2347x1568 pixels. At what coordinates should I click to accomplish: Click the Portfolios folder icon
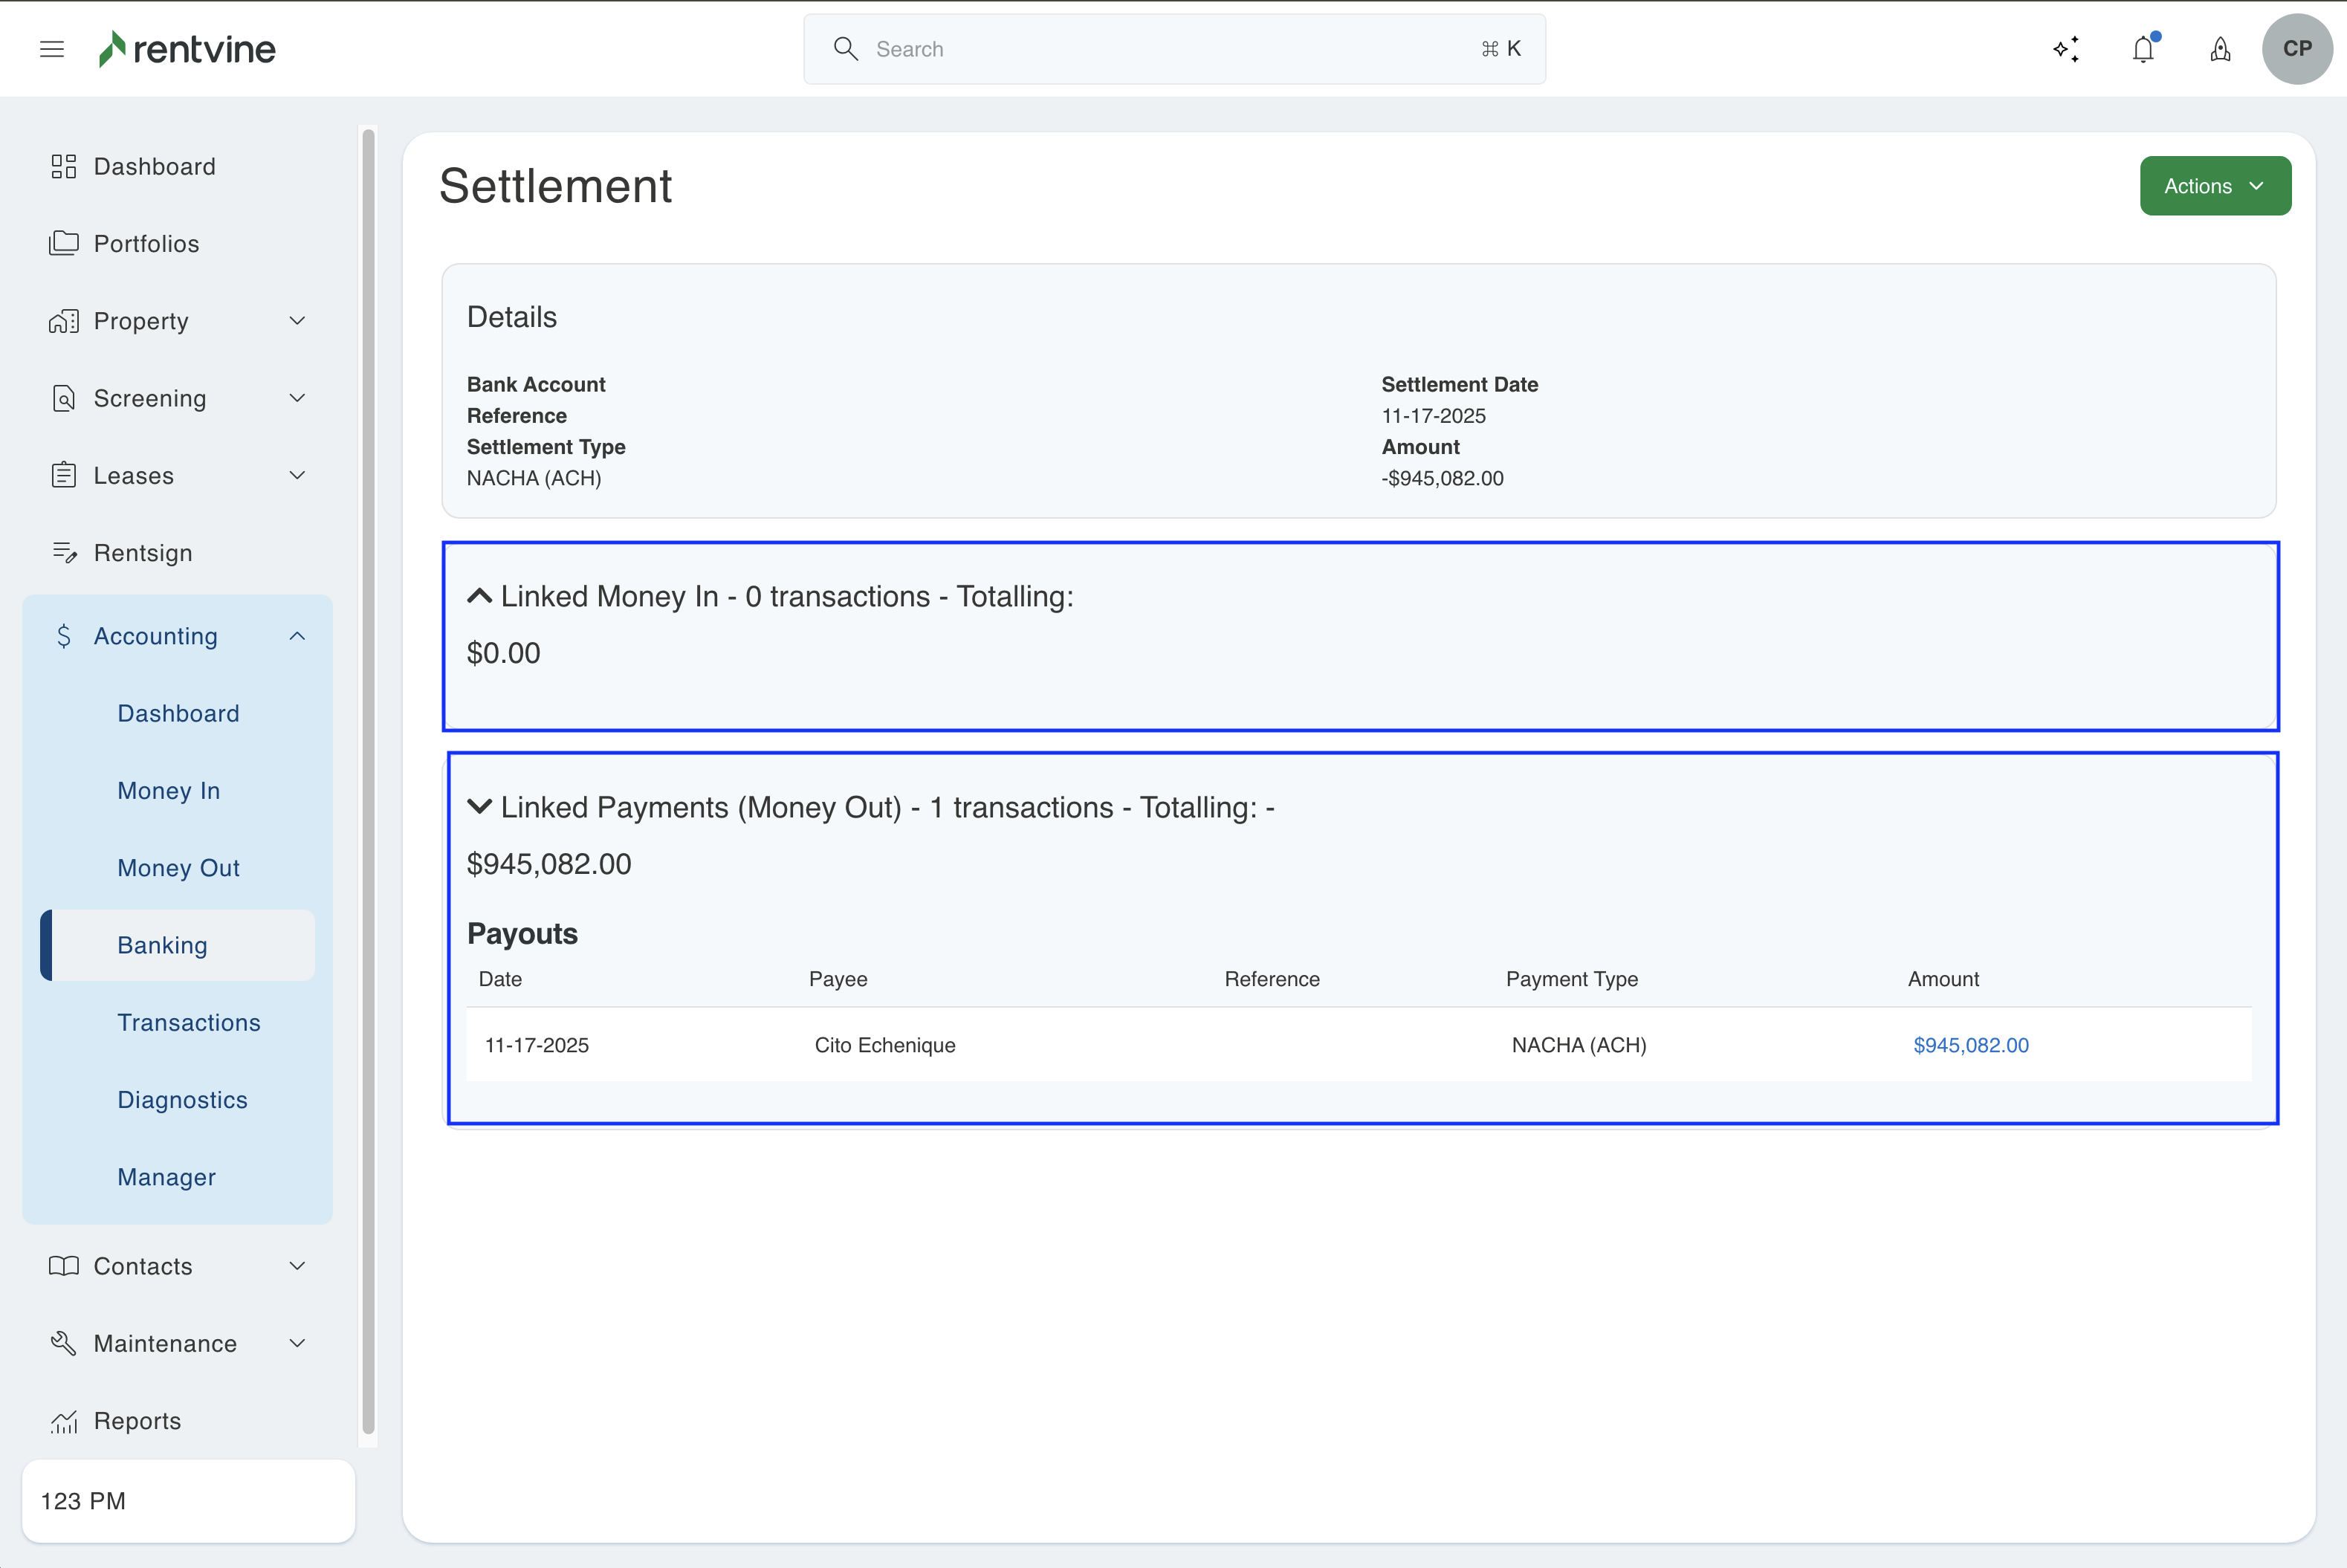64,243
